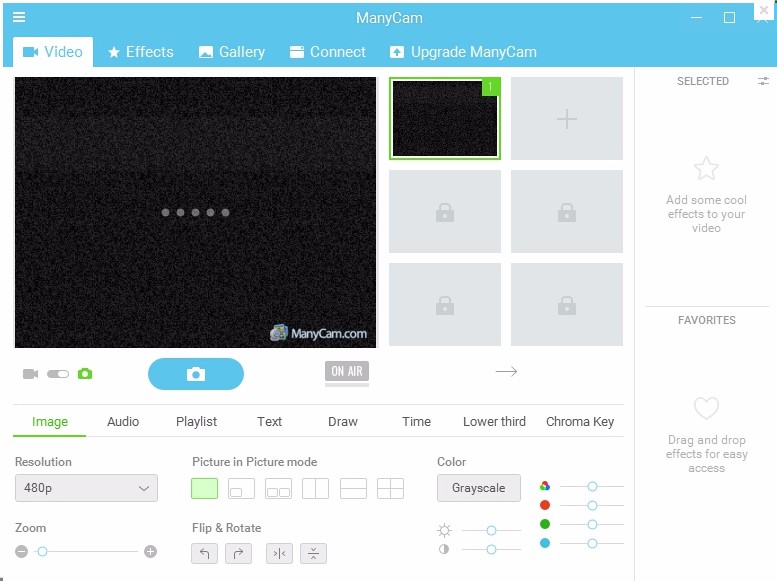Click the bottom-left locked source tile
Viewport: 777px width, 581px height.
pyautogui.click(x=445, y=304)
